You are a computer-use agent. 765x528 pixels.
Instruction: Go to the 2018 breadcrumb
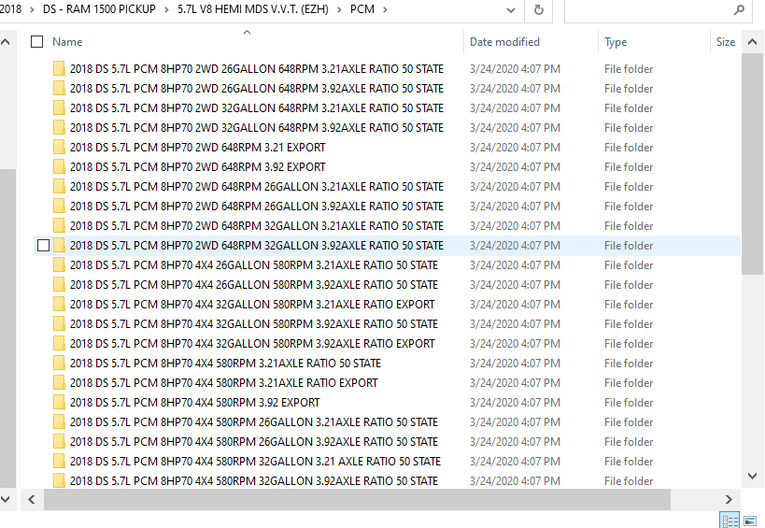pyautogui.click(x=11, y=9)
